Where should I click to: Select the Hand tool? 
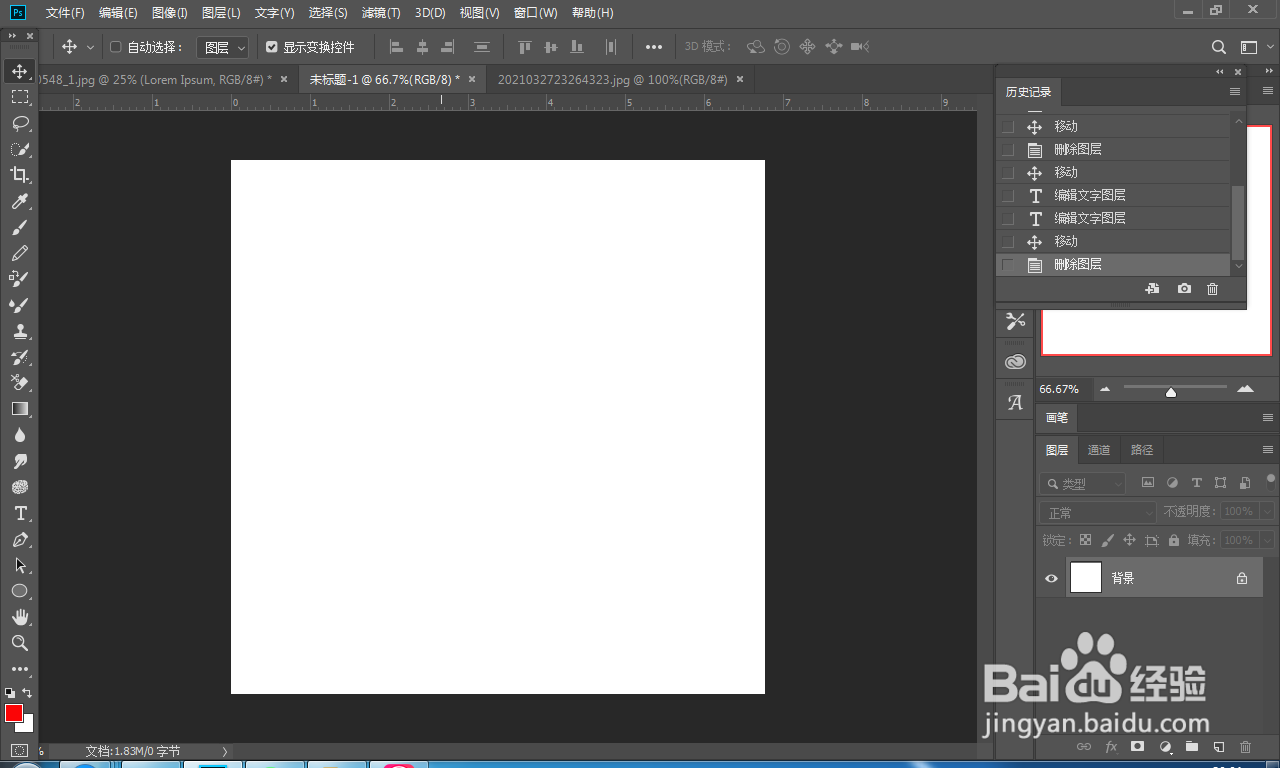coord(19,617)
